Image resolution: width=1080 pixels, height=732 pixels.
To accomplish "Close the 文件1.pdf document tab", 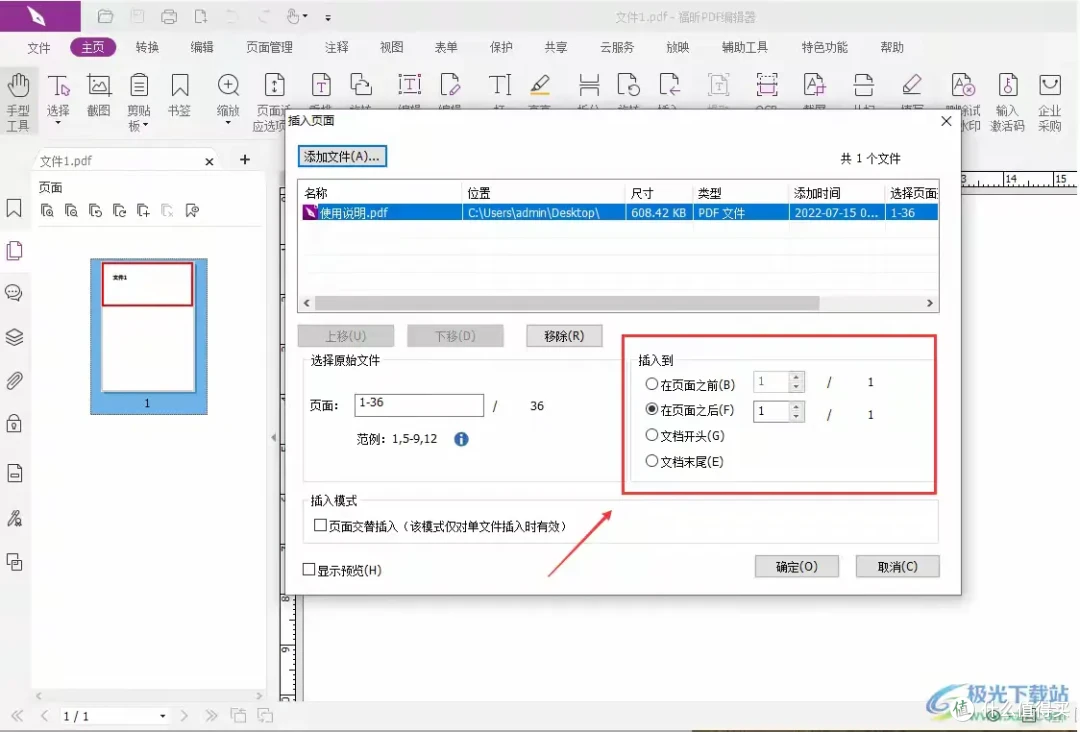I will (x=209, y=161).
